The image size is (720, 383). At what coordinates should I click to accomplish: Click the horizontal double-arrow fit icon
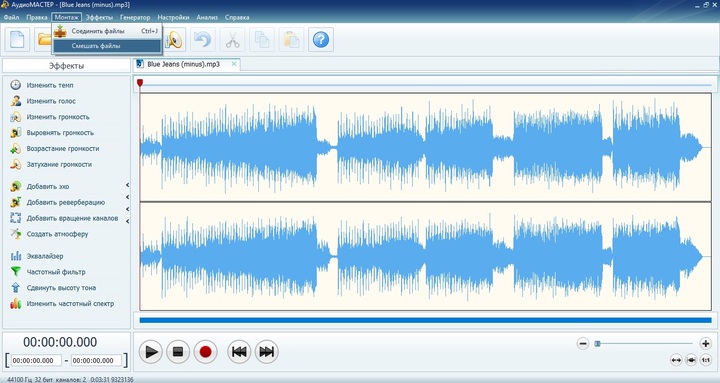(676, 360)
